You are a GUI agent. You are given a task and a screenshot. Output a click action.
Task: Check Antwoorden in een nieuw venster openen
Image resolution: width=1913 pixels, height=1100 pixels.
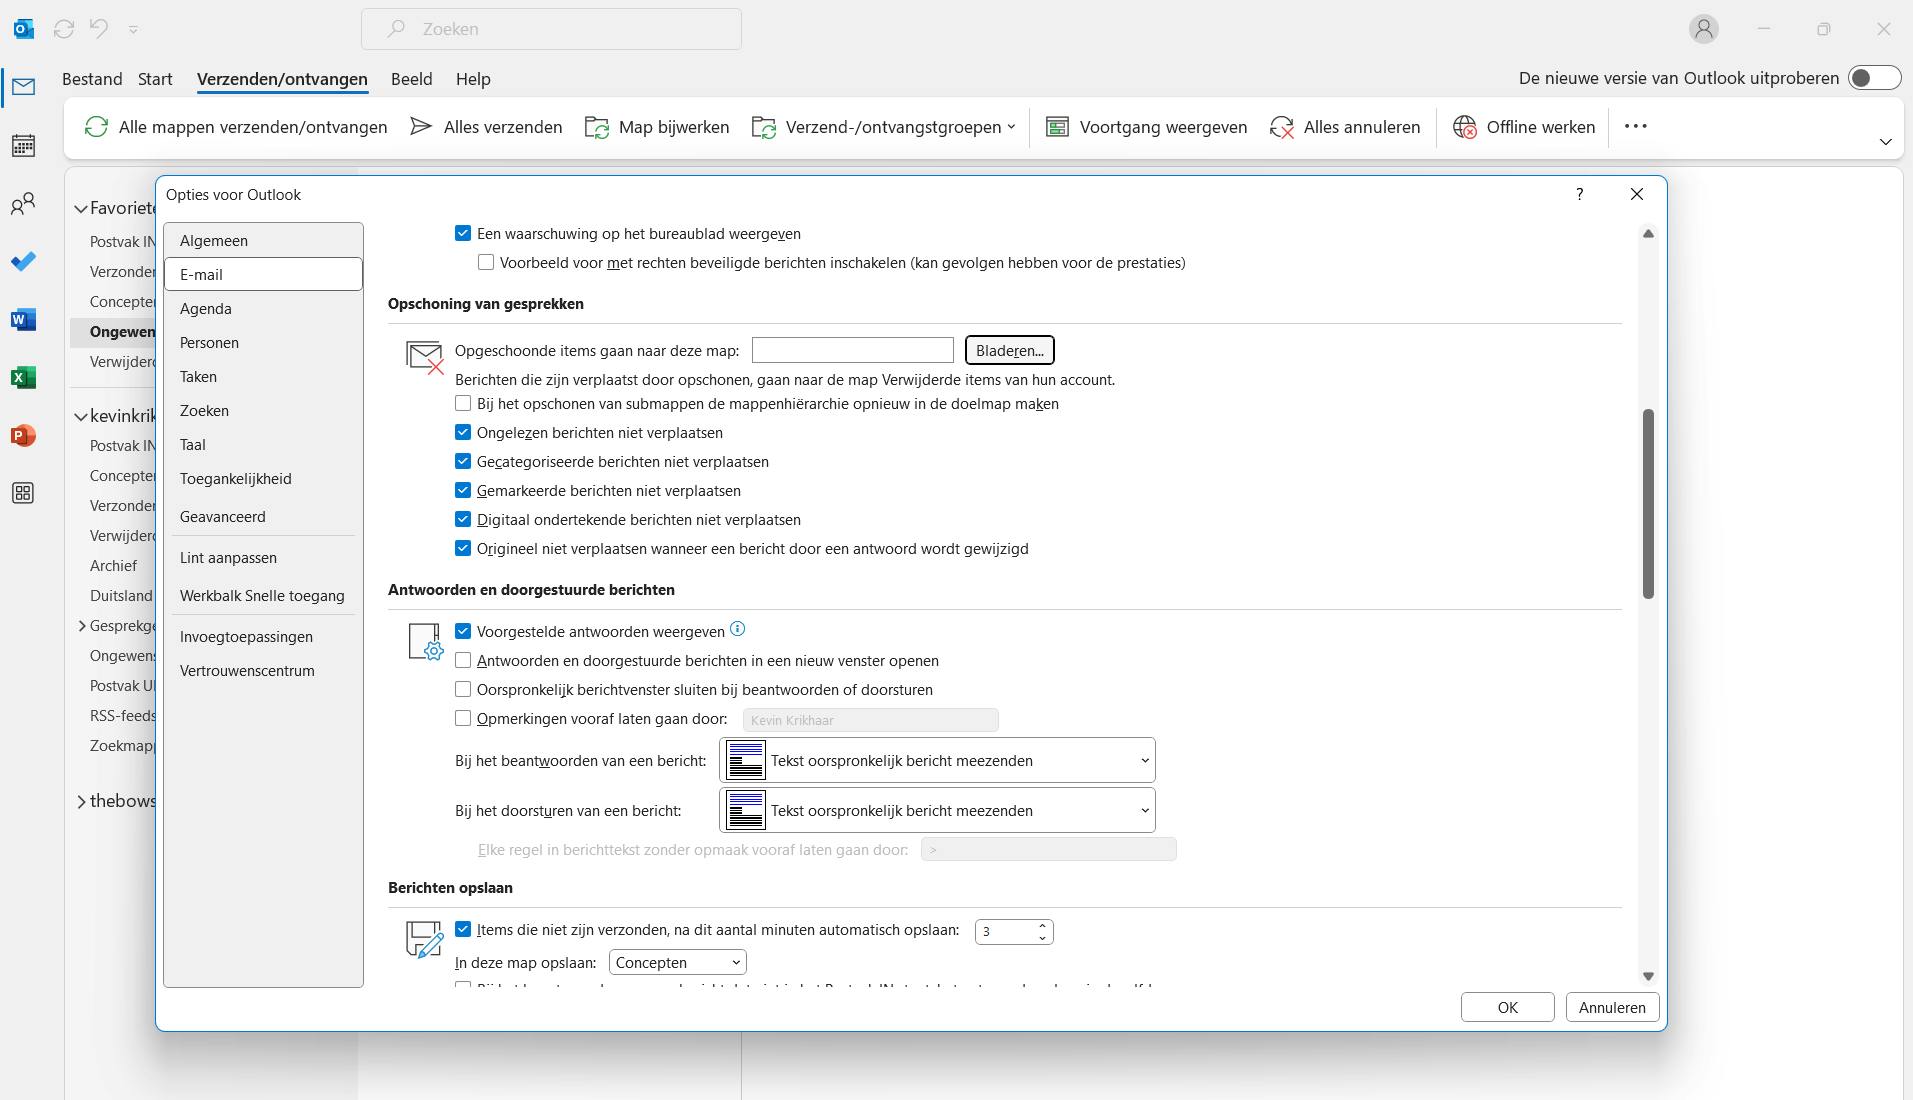tap(463, 660)
